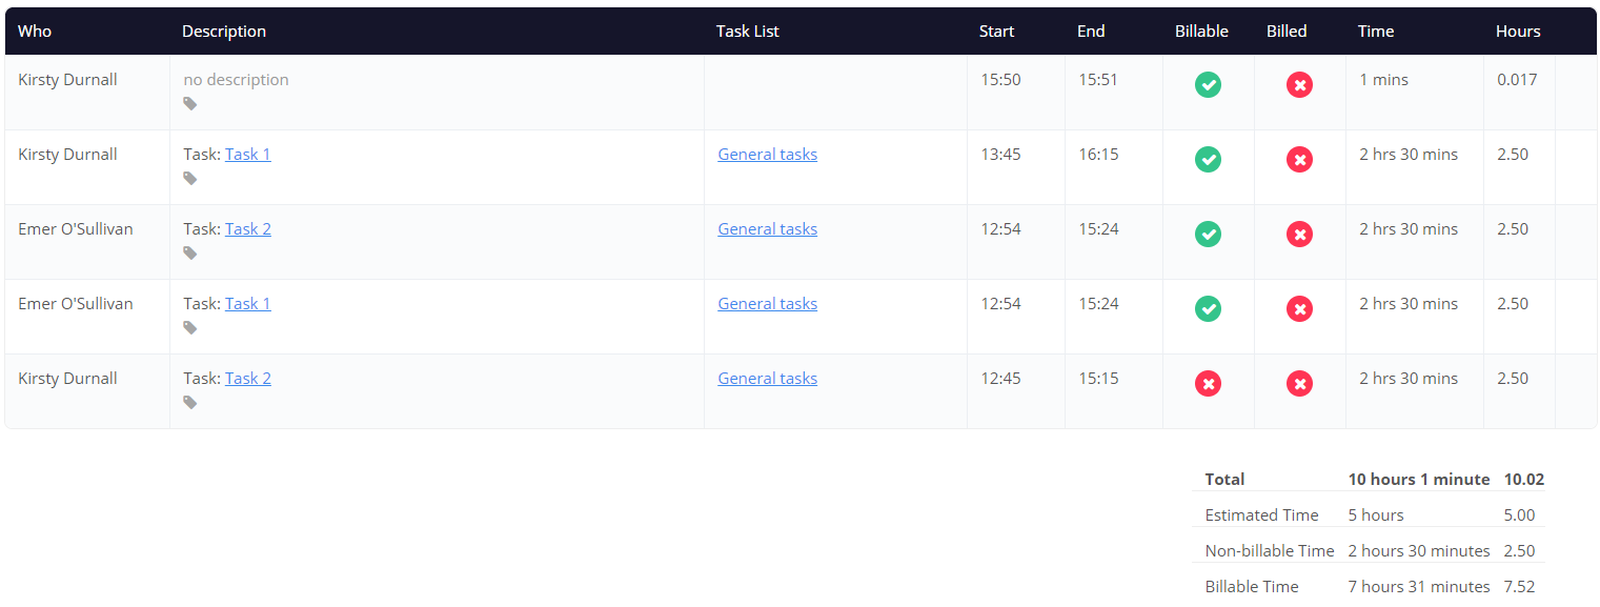Sort by the Description column header
The image size is (1600, 607).
pyautogui.click(x=224, y=31)
